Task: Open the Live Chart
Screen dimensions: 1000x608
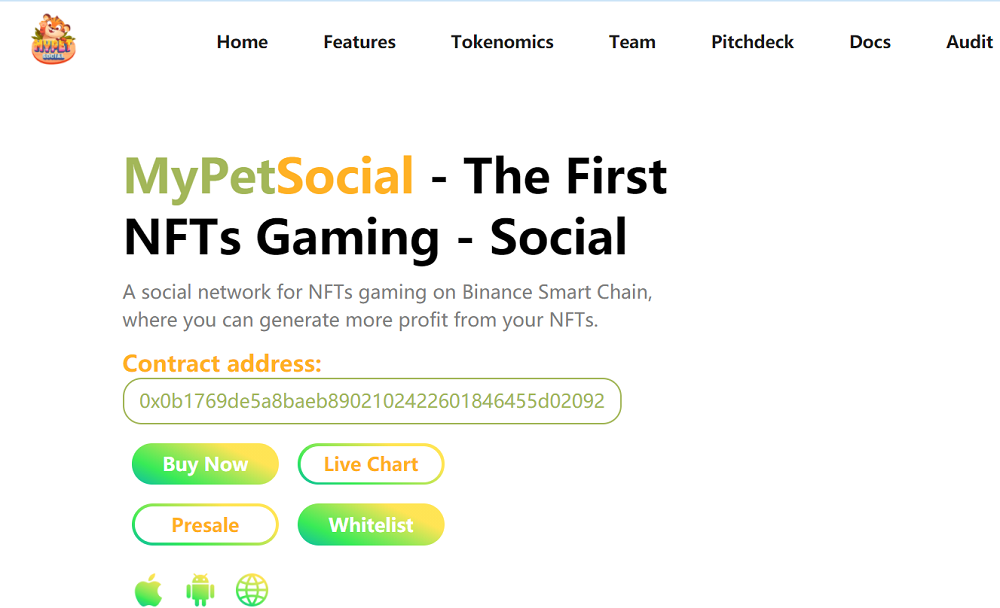Action: (371, 464)
